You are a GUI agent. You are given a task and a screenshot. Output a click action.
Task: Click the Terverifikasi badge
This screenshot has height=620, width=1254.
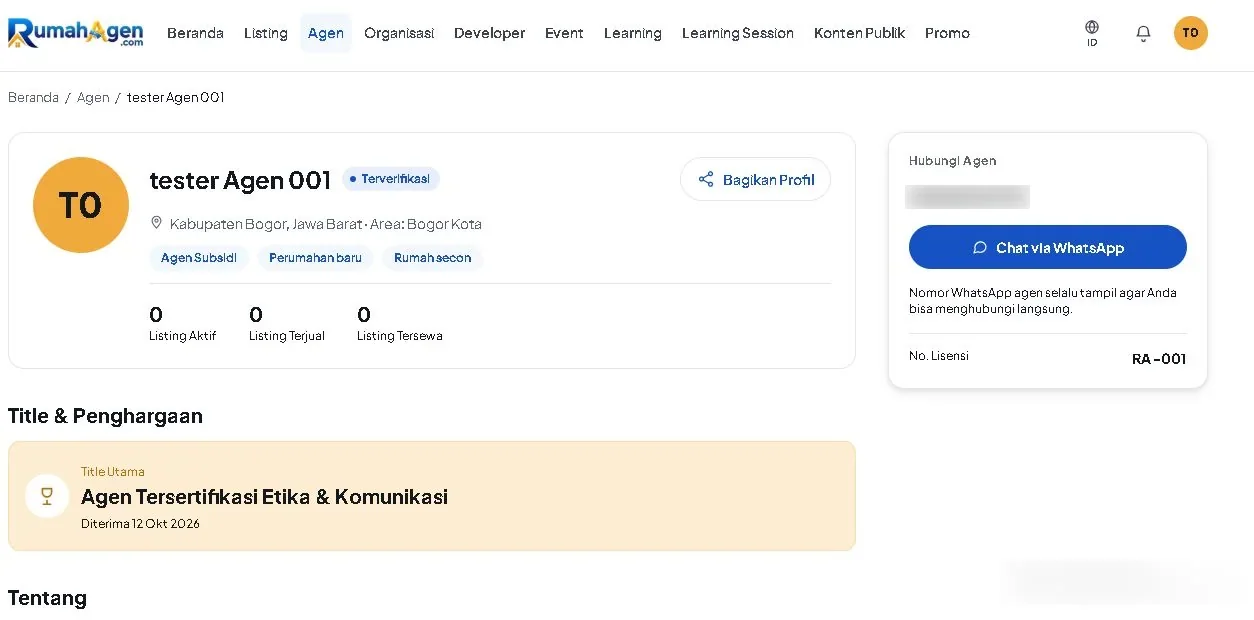pyautogui.click(x=391, y=179)
